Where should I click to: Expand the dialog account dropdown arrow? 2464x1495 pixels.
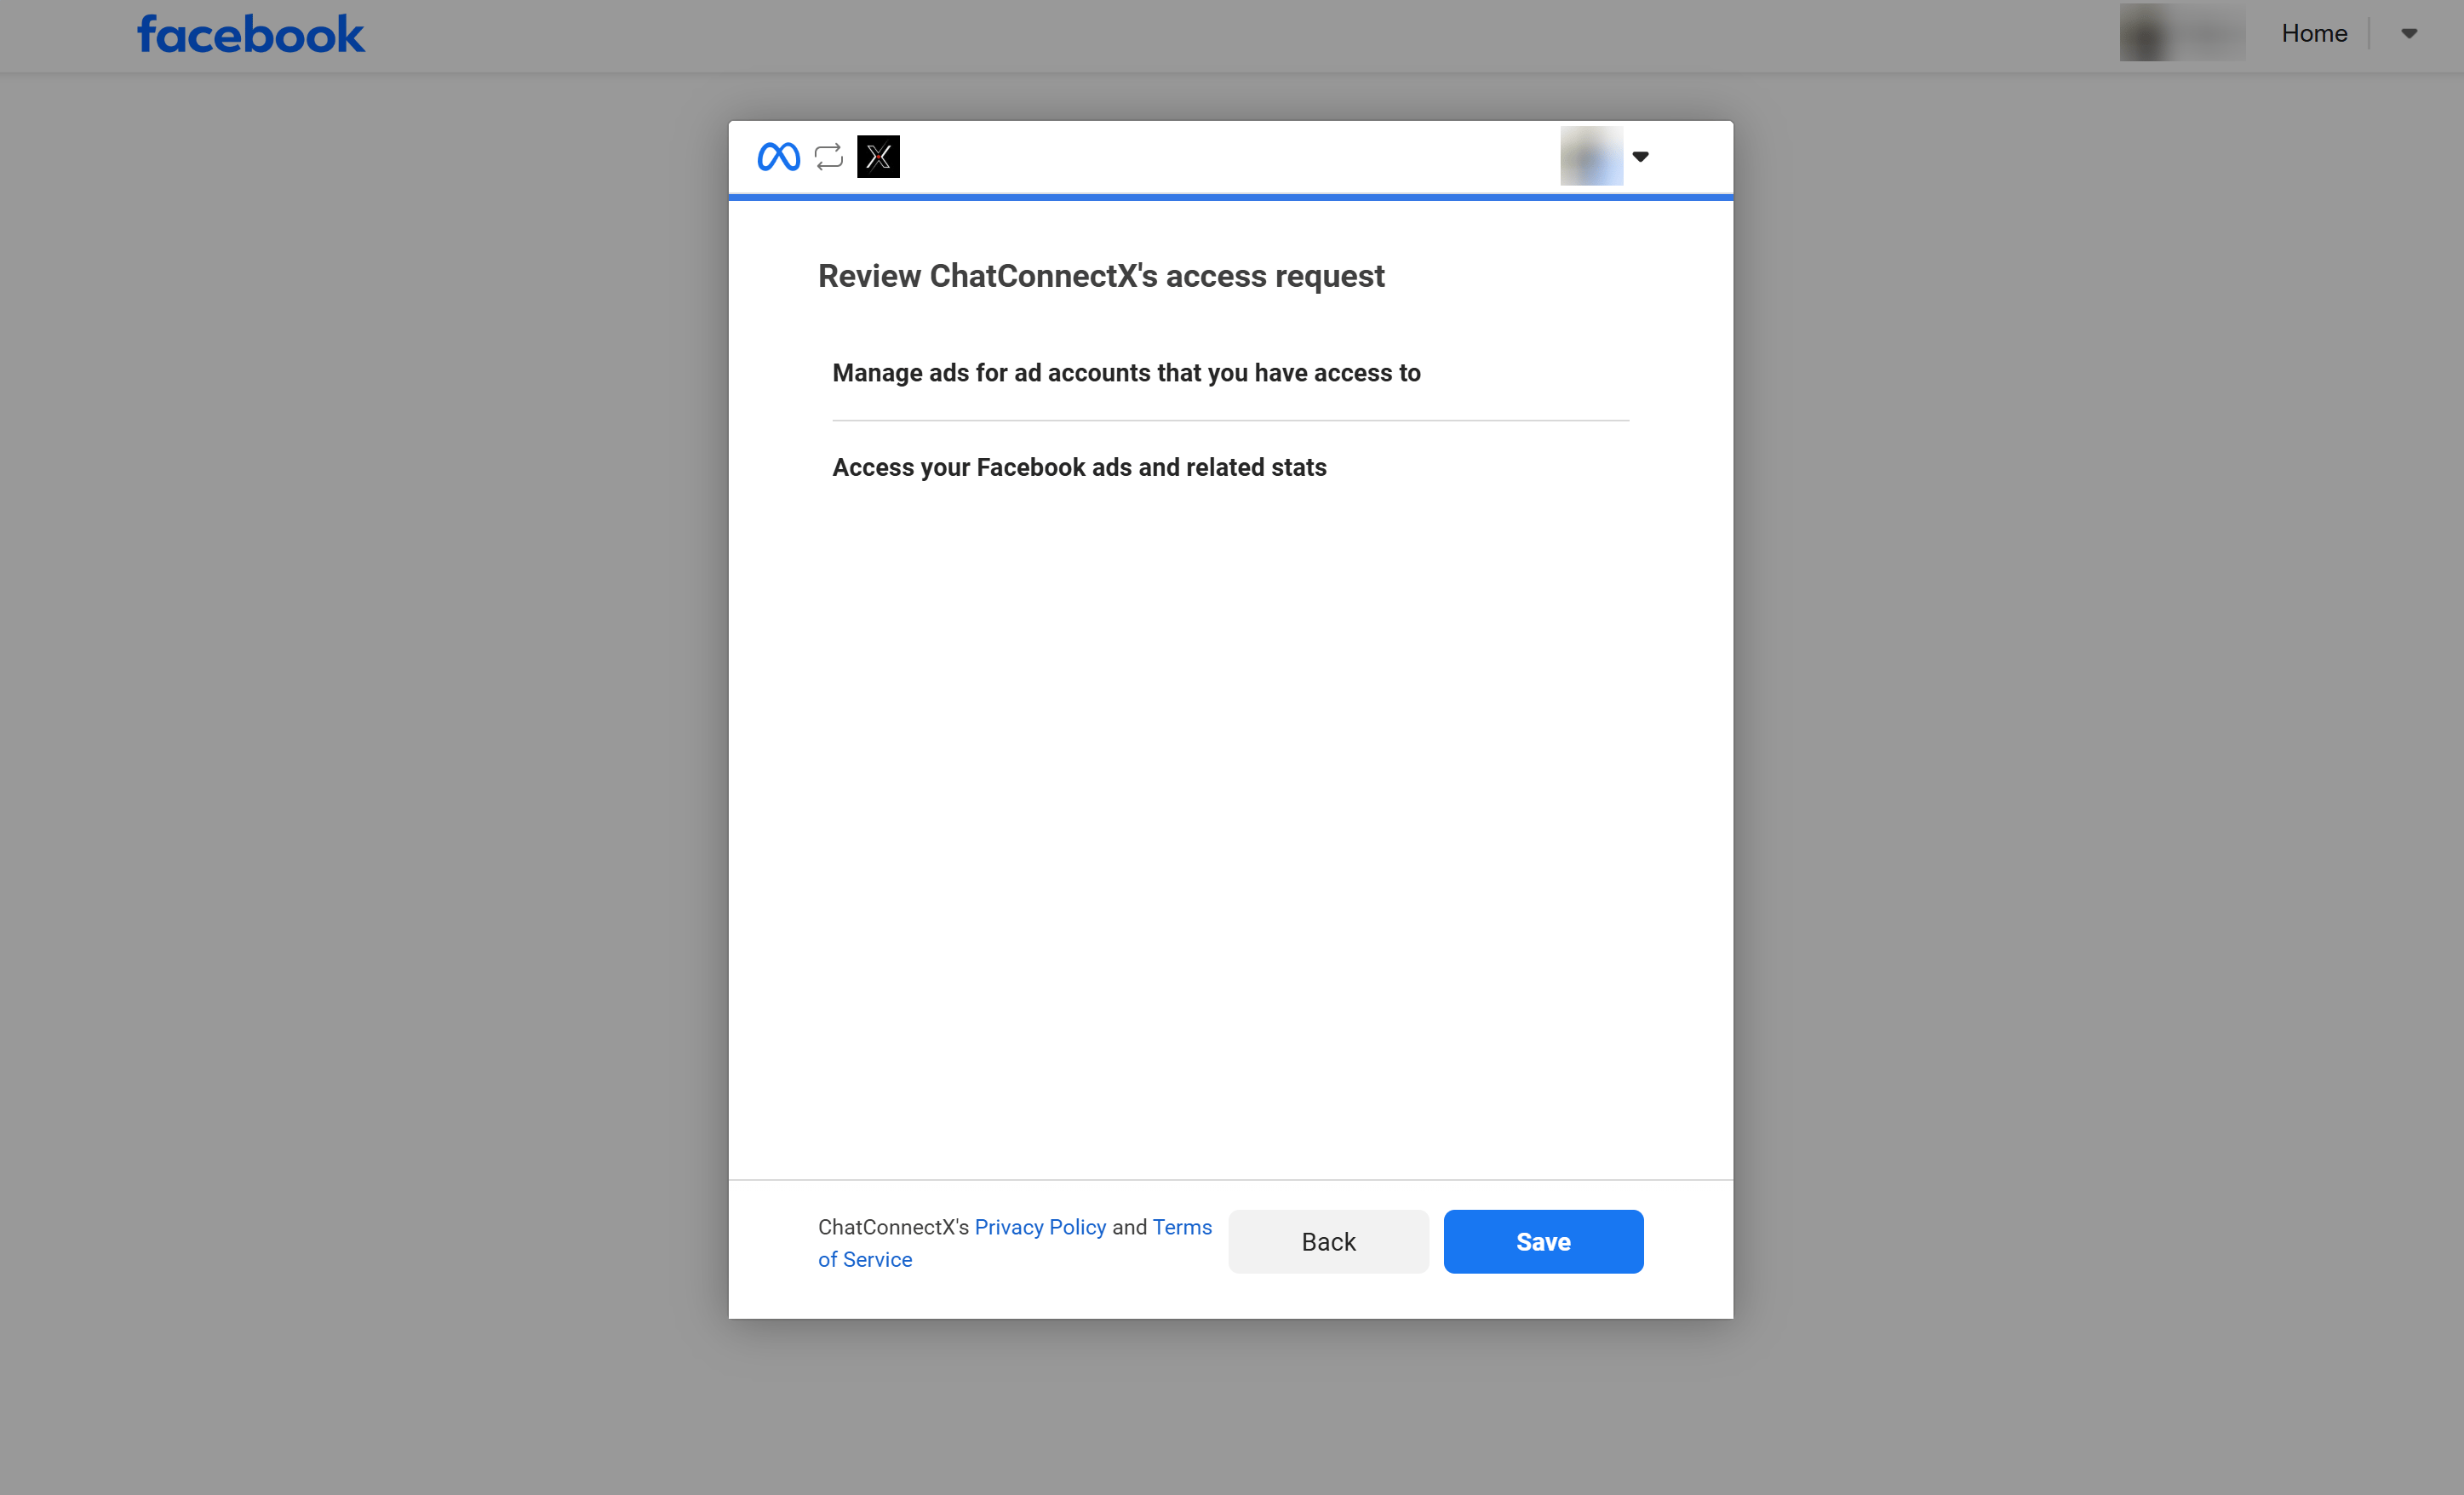tap(1640, 157)
